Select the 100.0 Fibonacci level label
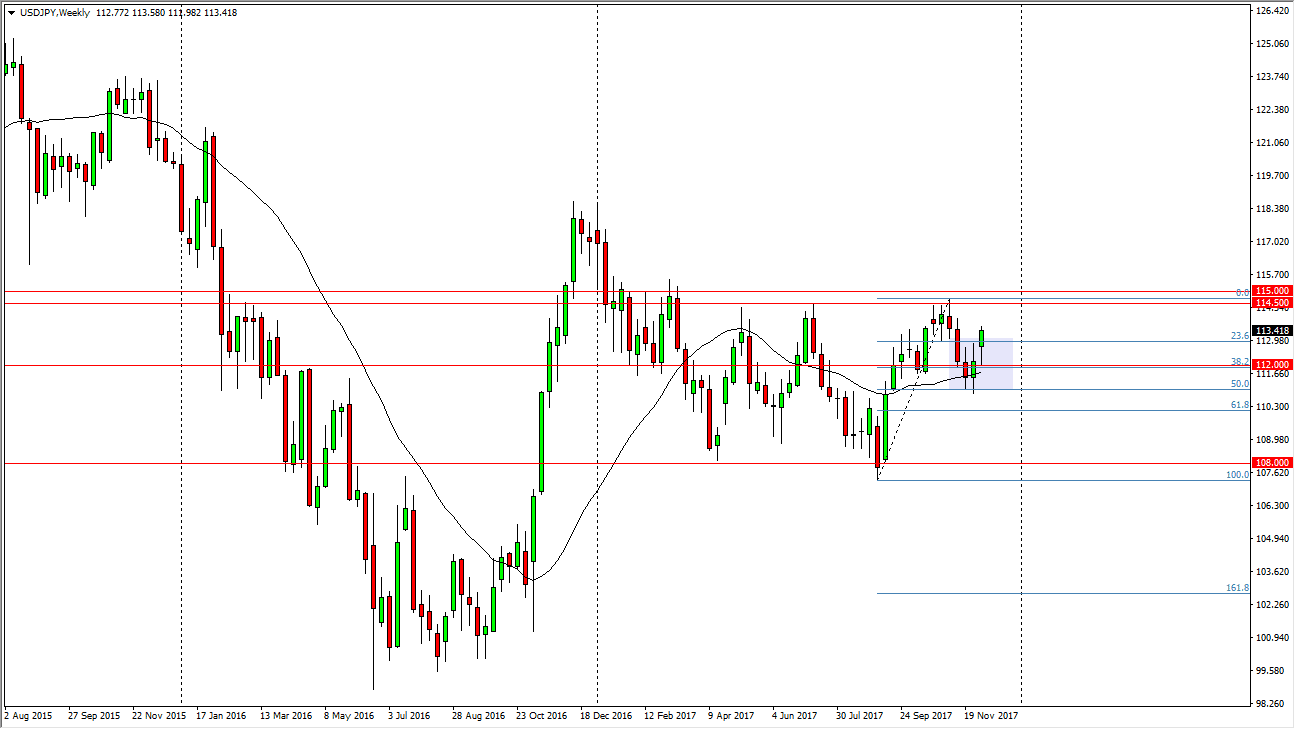Viewport: 1295px width, 729px height. click(1237, 475)
